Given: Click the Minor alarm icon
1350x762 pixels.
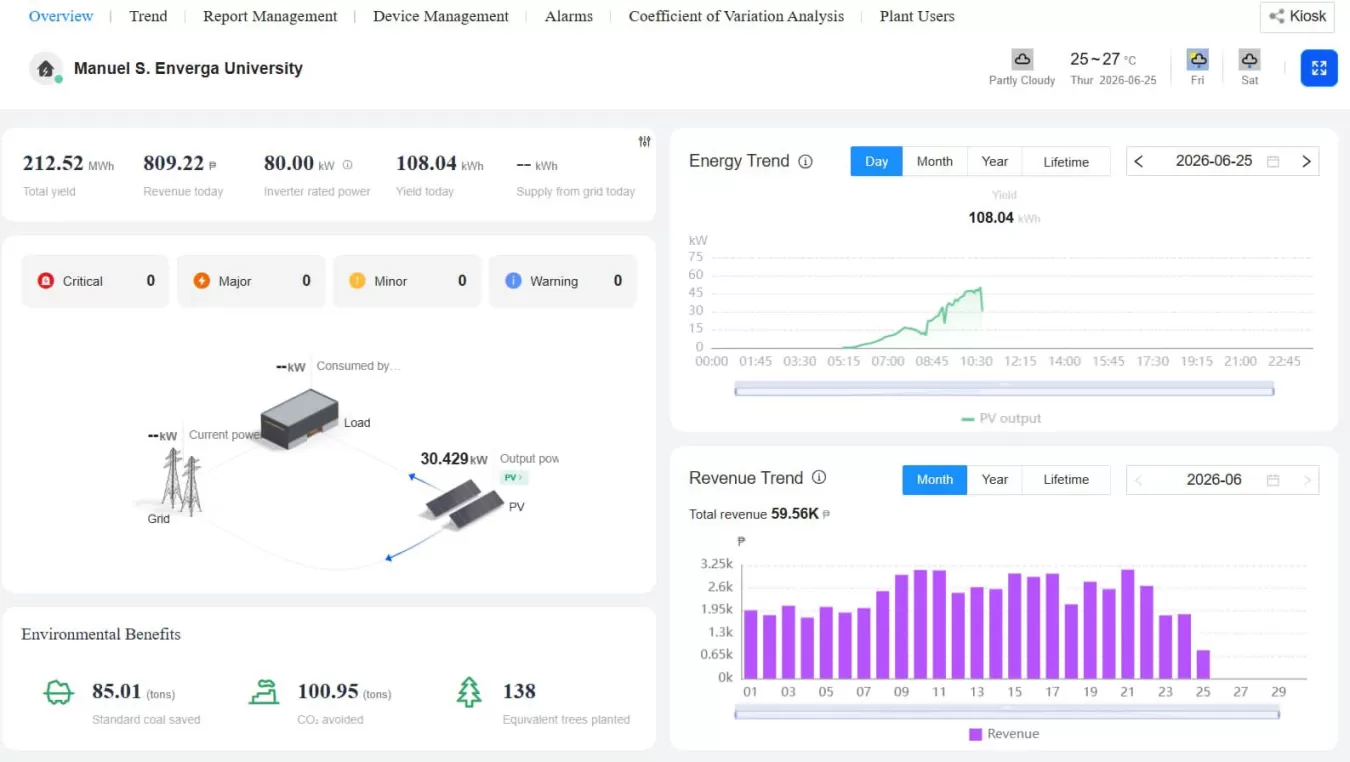Looking at the screenshot, I should tap(357, 281).
